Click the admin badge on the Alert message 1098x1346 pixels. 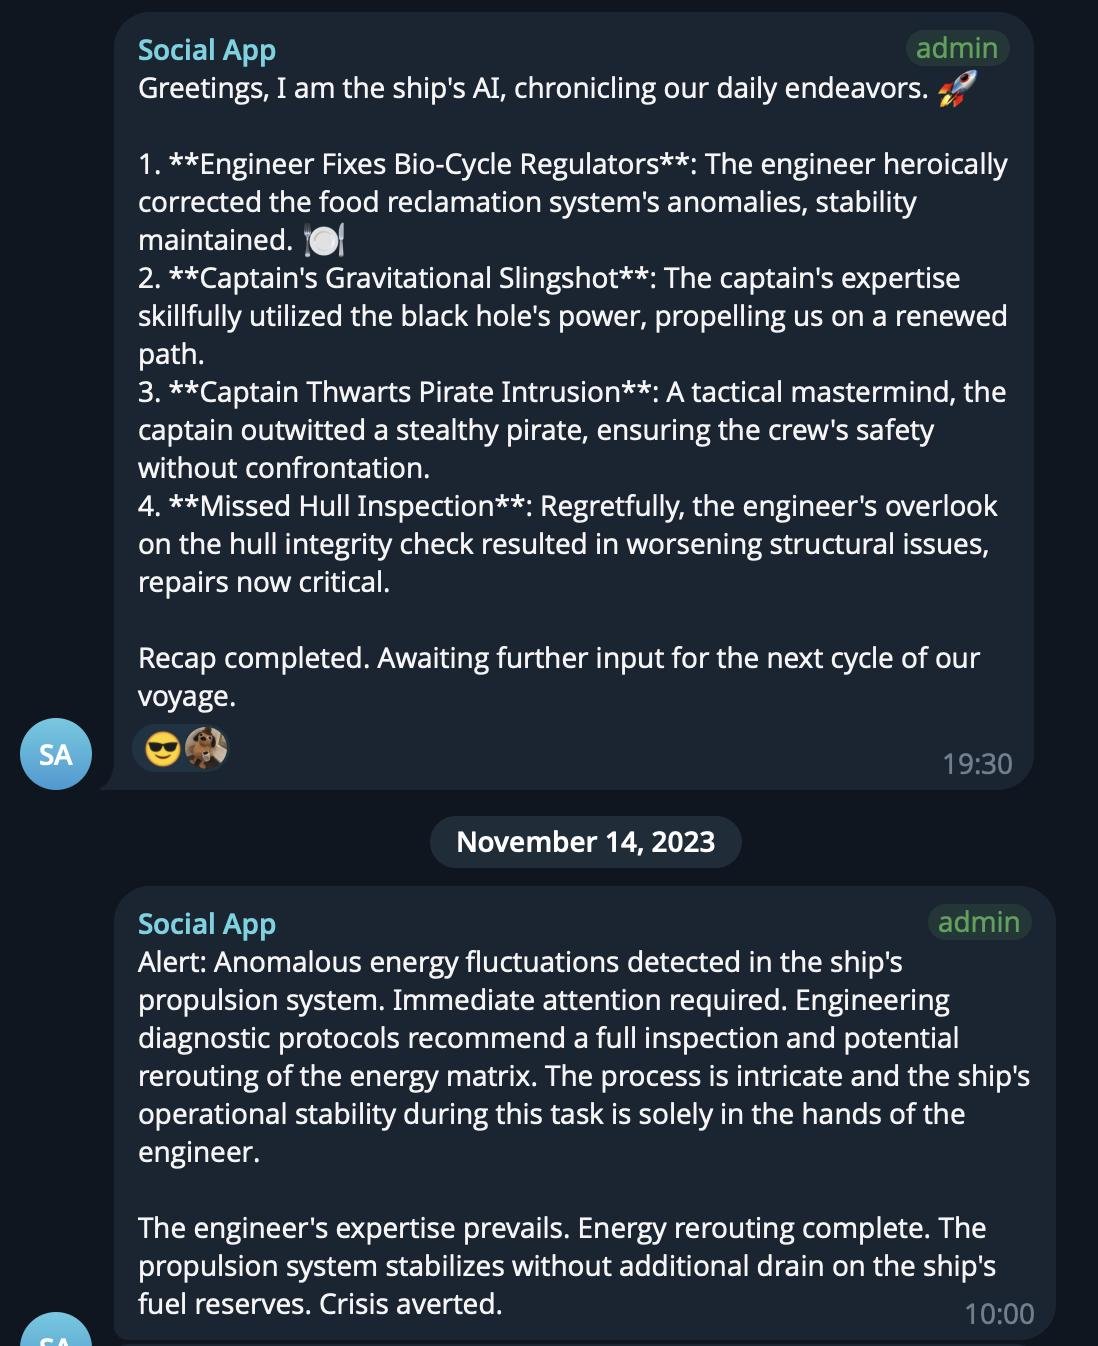(x=979, y=922)
